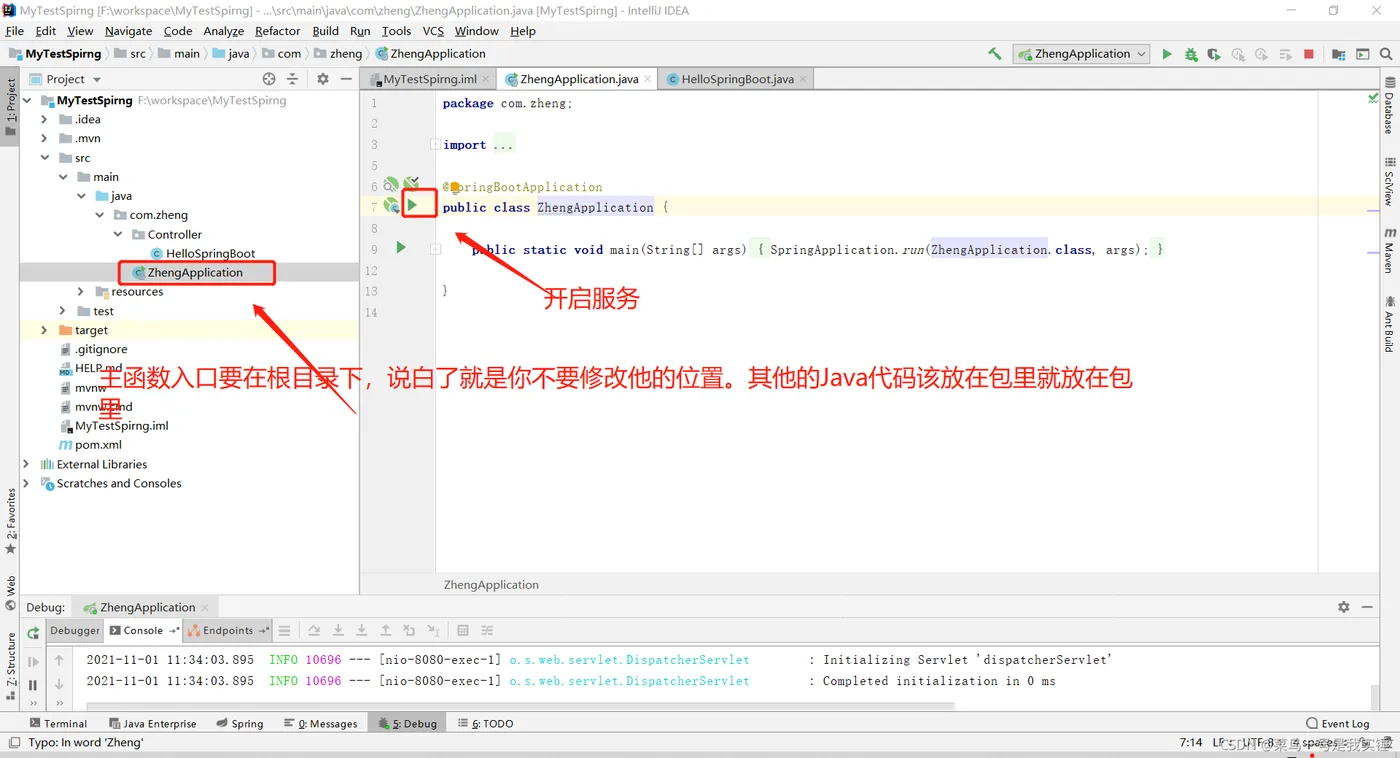
Task: Close the ZhengApplication.java editor tab
Action: 648,79
